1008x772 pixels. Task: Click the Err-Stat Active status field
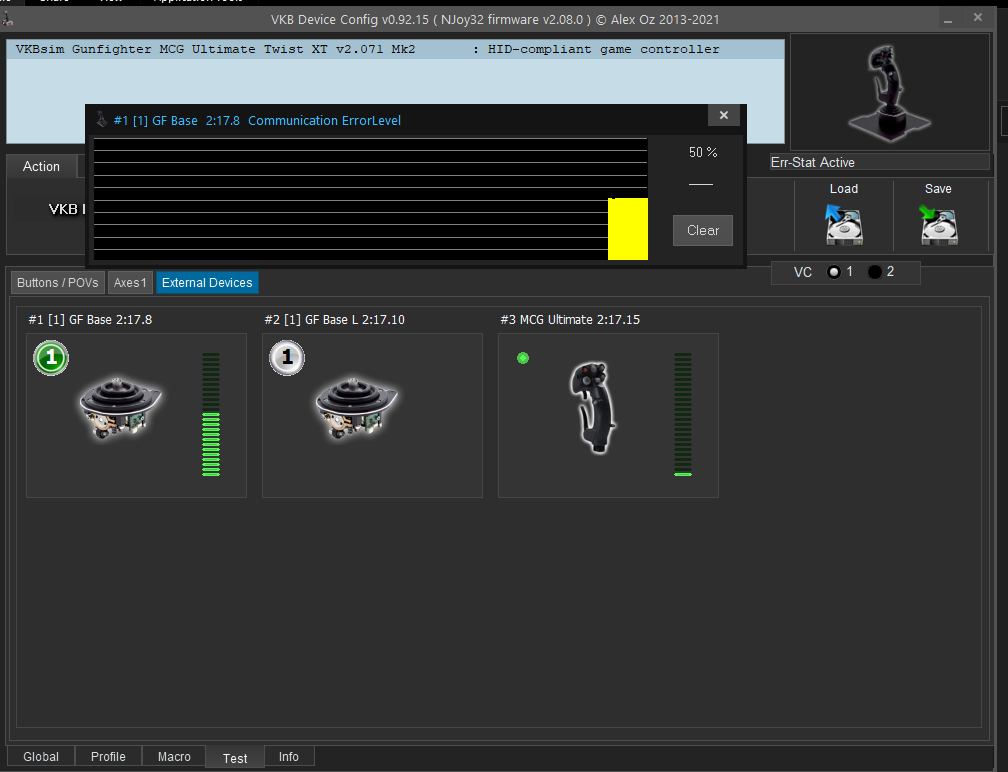(879, 163)
